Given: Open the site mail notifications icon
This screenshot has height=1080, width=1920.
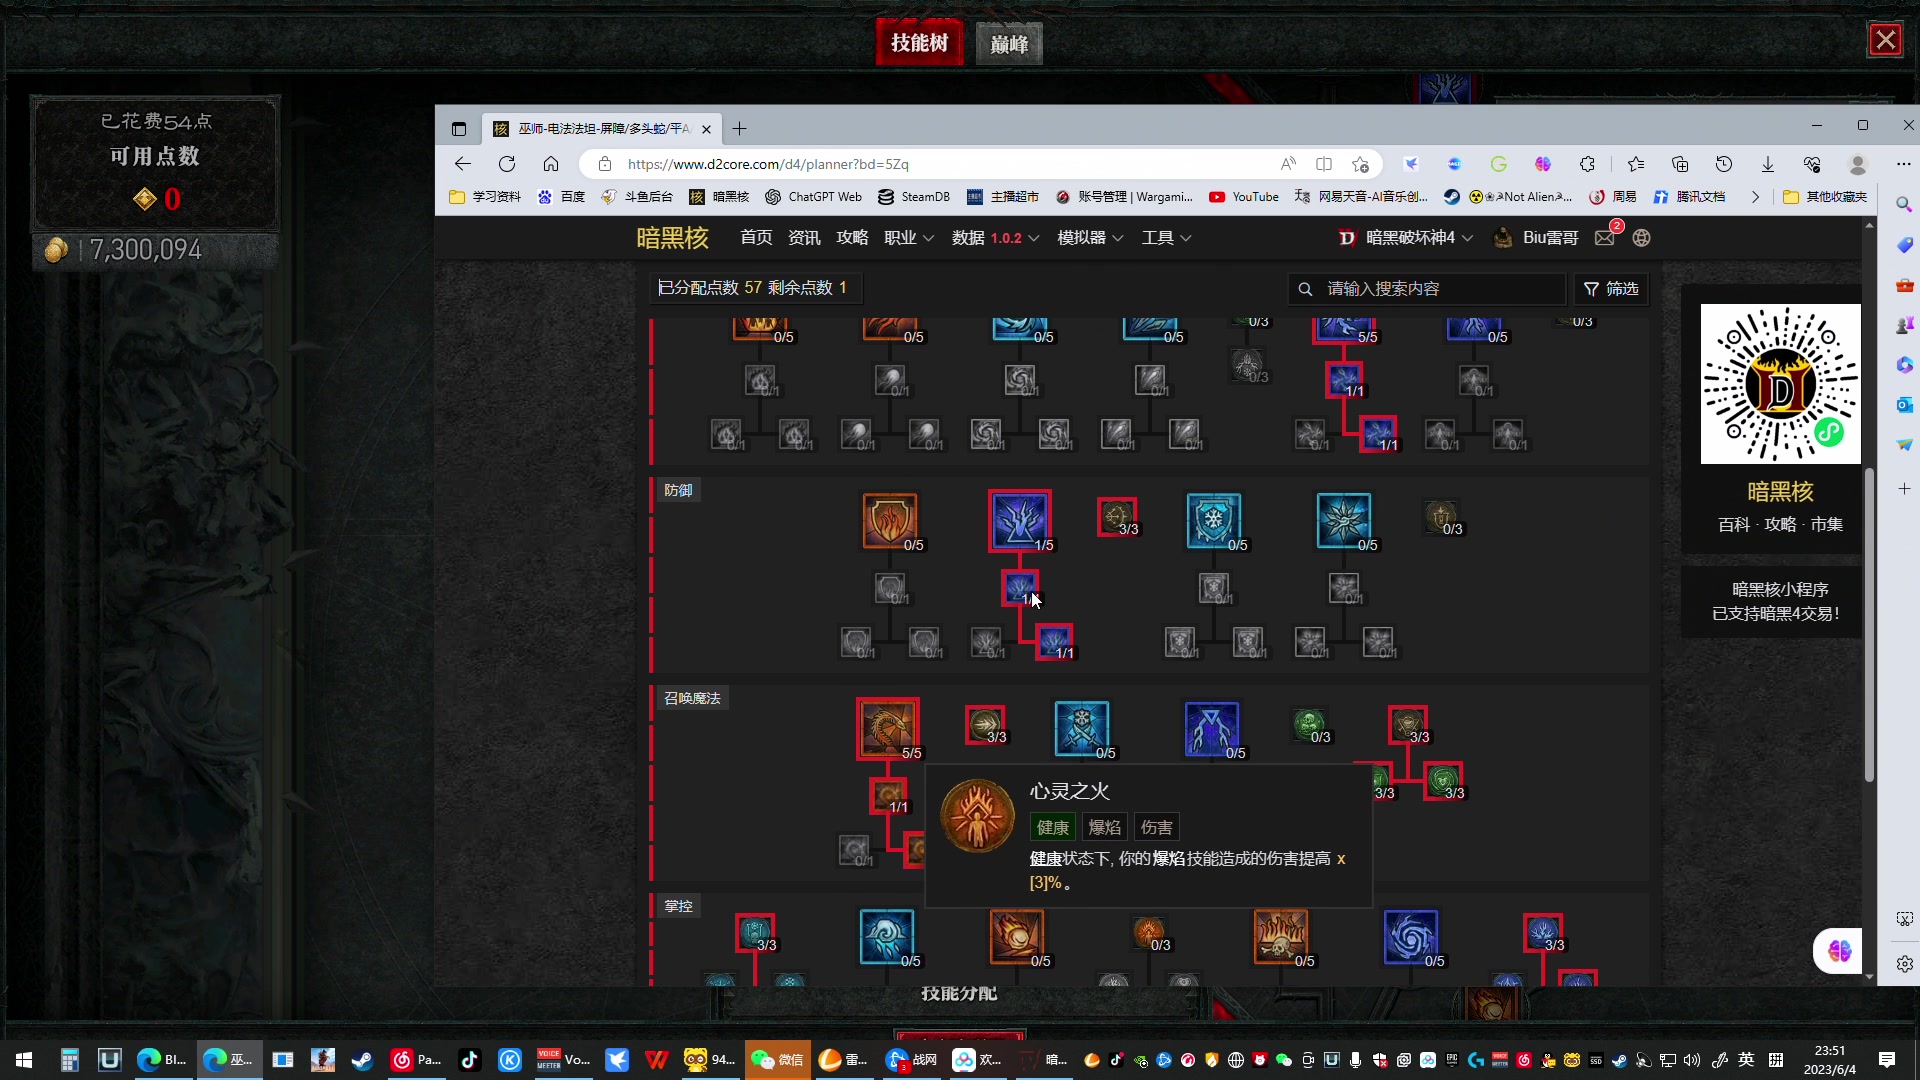Looking at the screenshot, I should pos(1605,238).
